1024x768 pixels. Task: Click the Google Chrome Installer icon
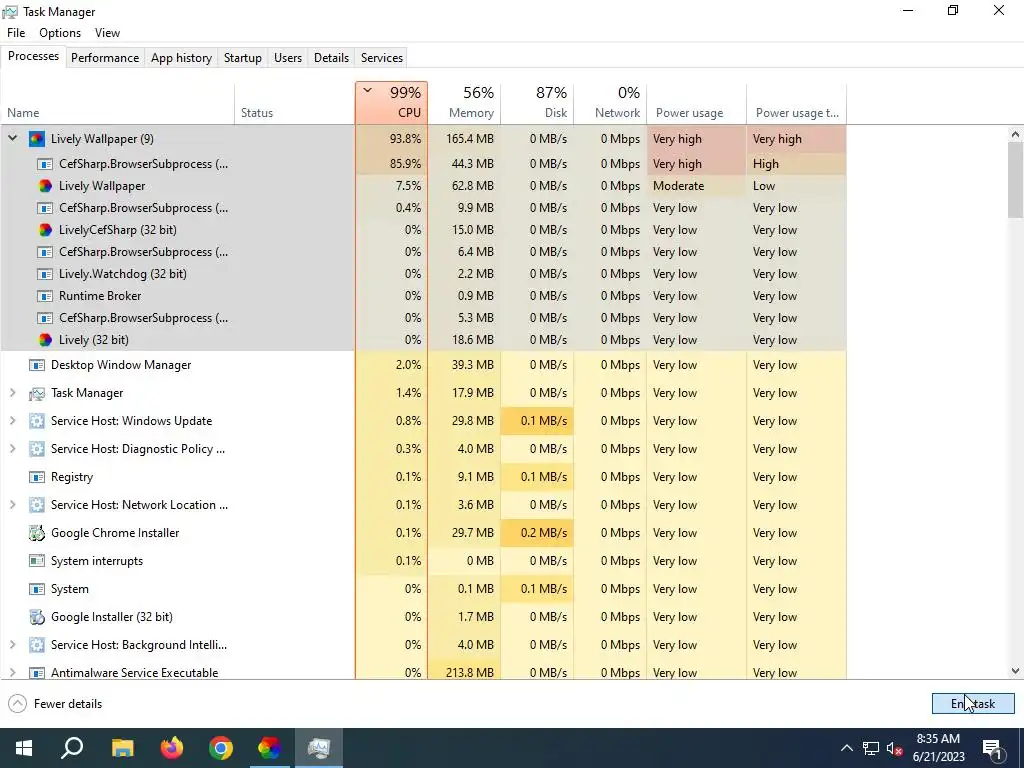click(37, 533)
